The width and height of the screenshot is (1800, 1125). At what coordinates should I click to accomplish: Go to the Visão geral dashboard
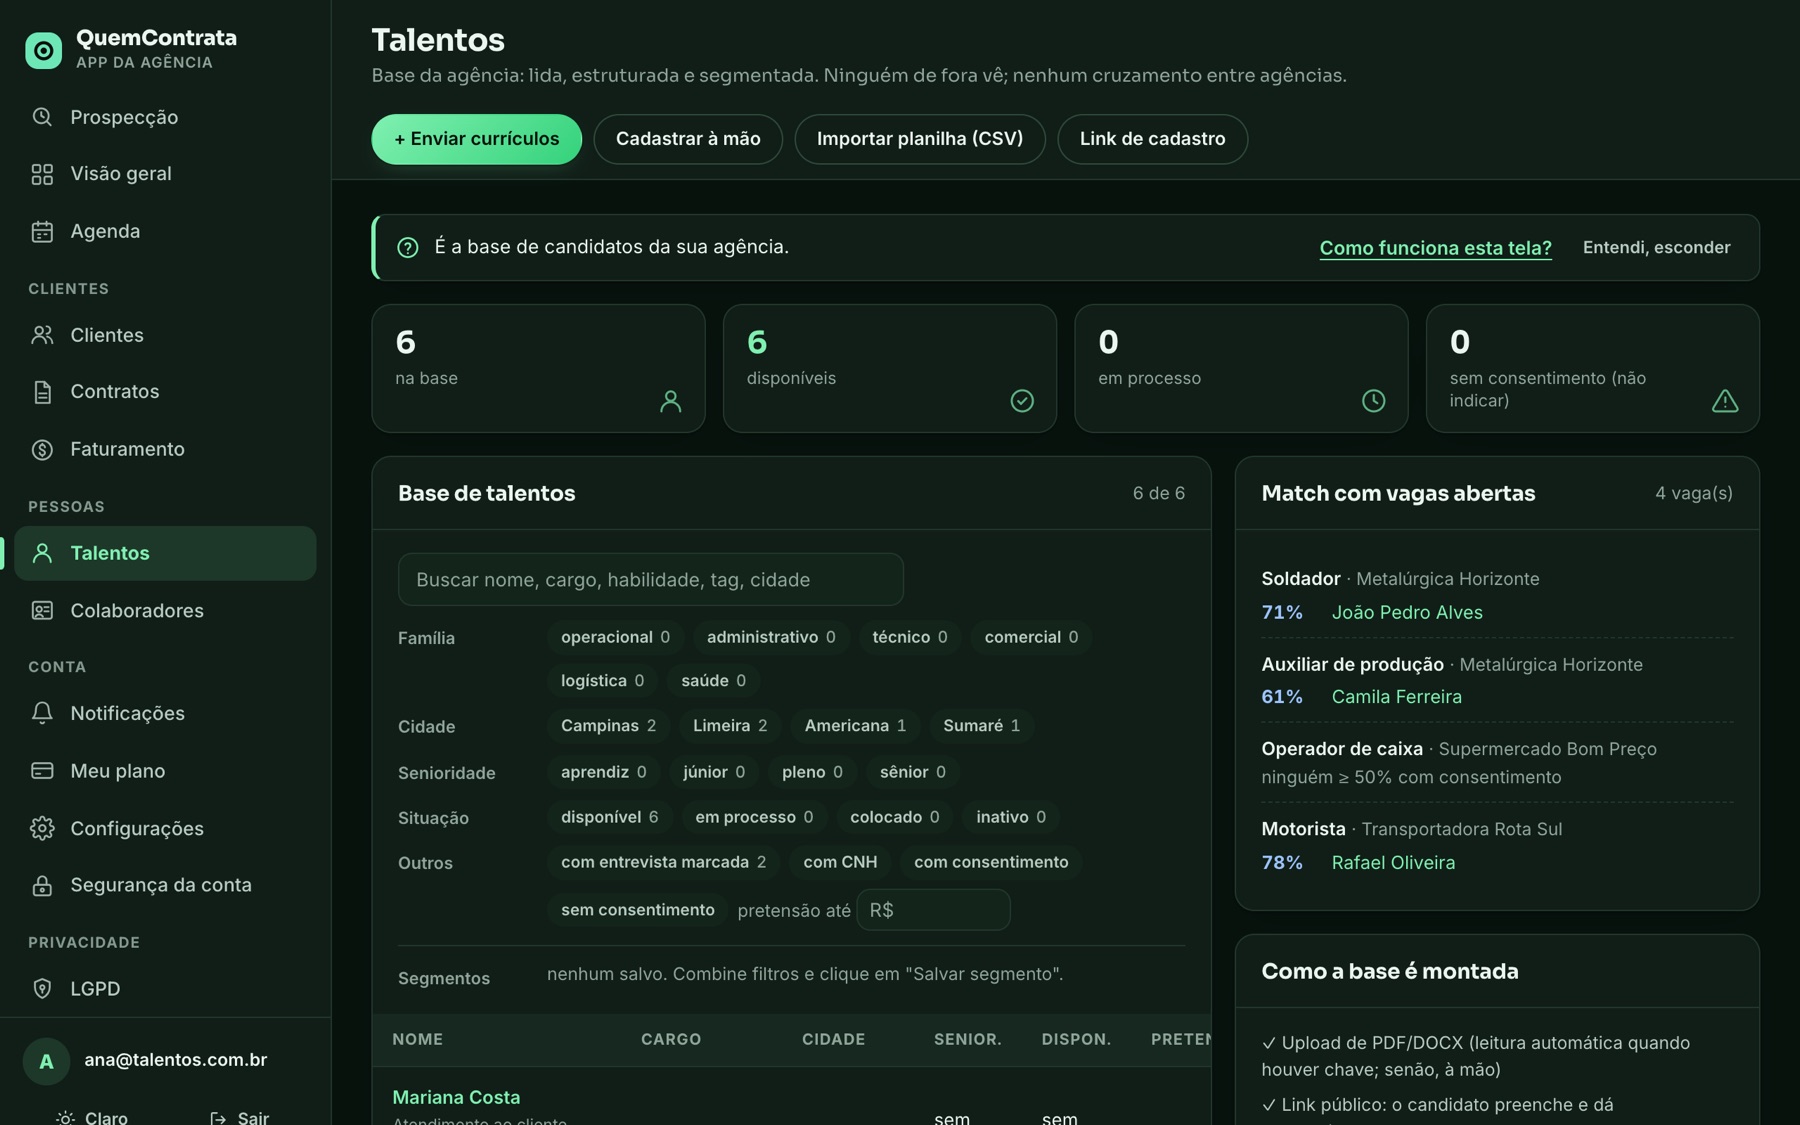pos(165,174)
